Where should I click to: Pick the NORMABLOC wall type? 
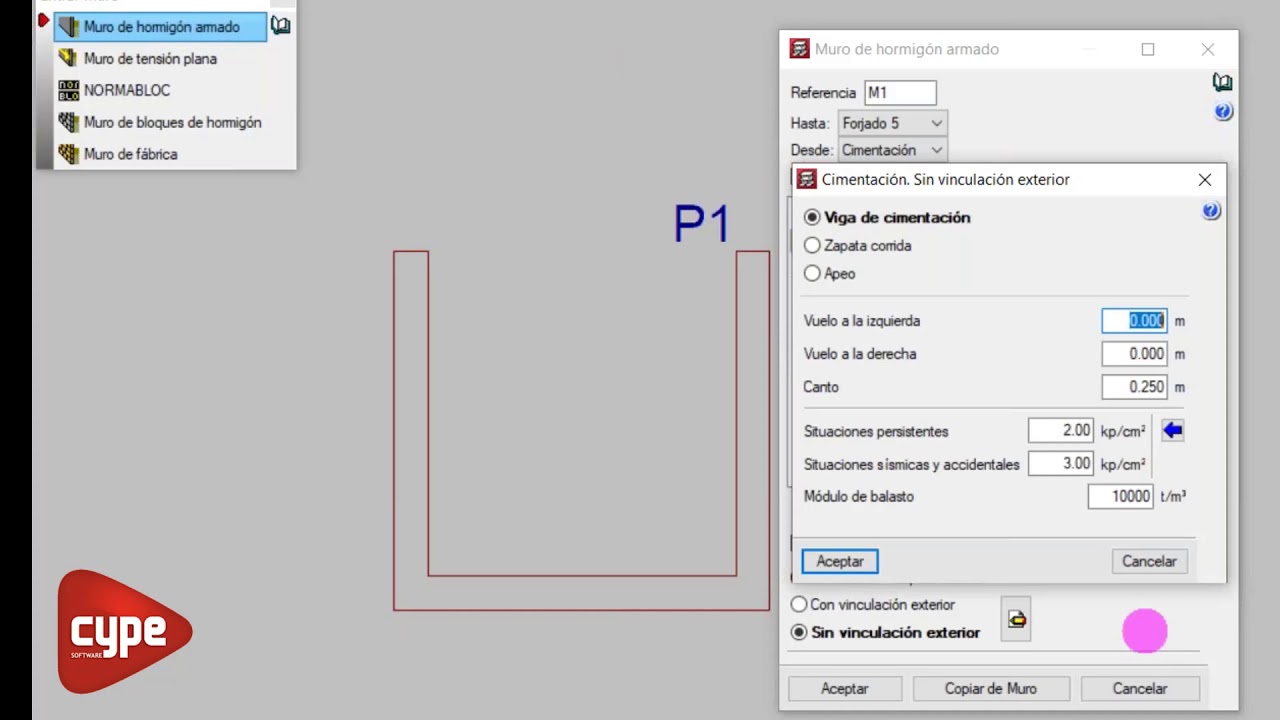click(x=127, y=90)
